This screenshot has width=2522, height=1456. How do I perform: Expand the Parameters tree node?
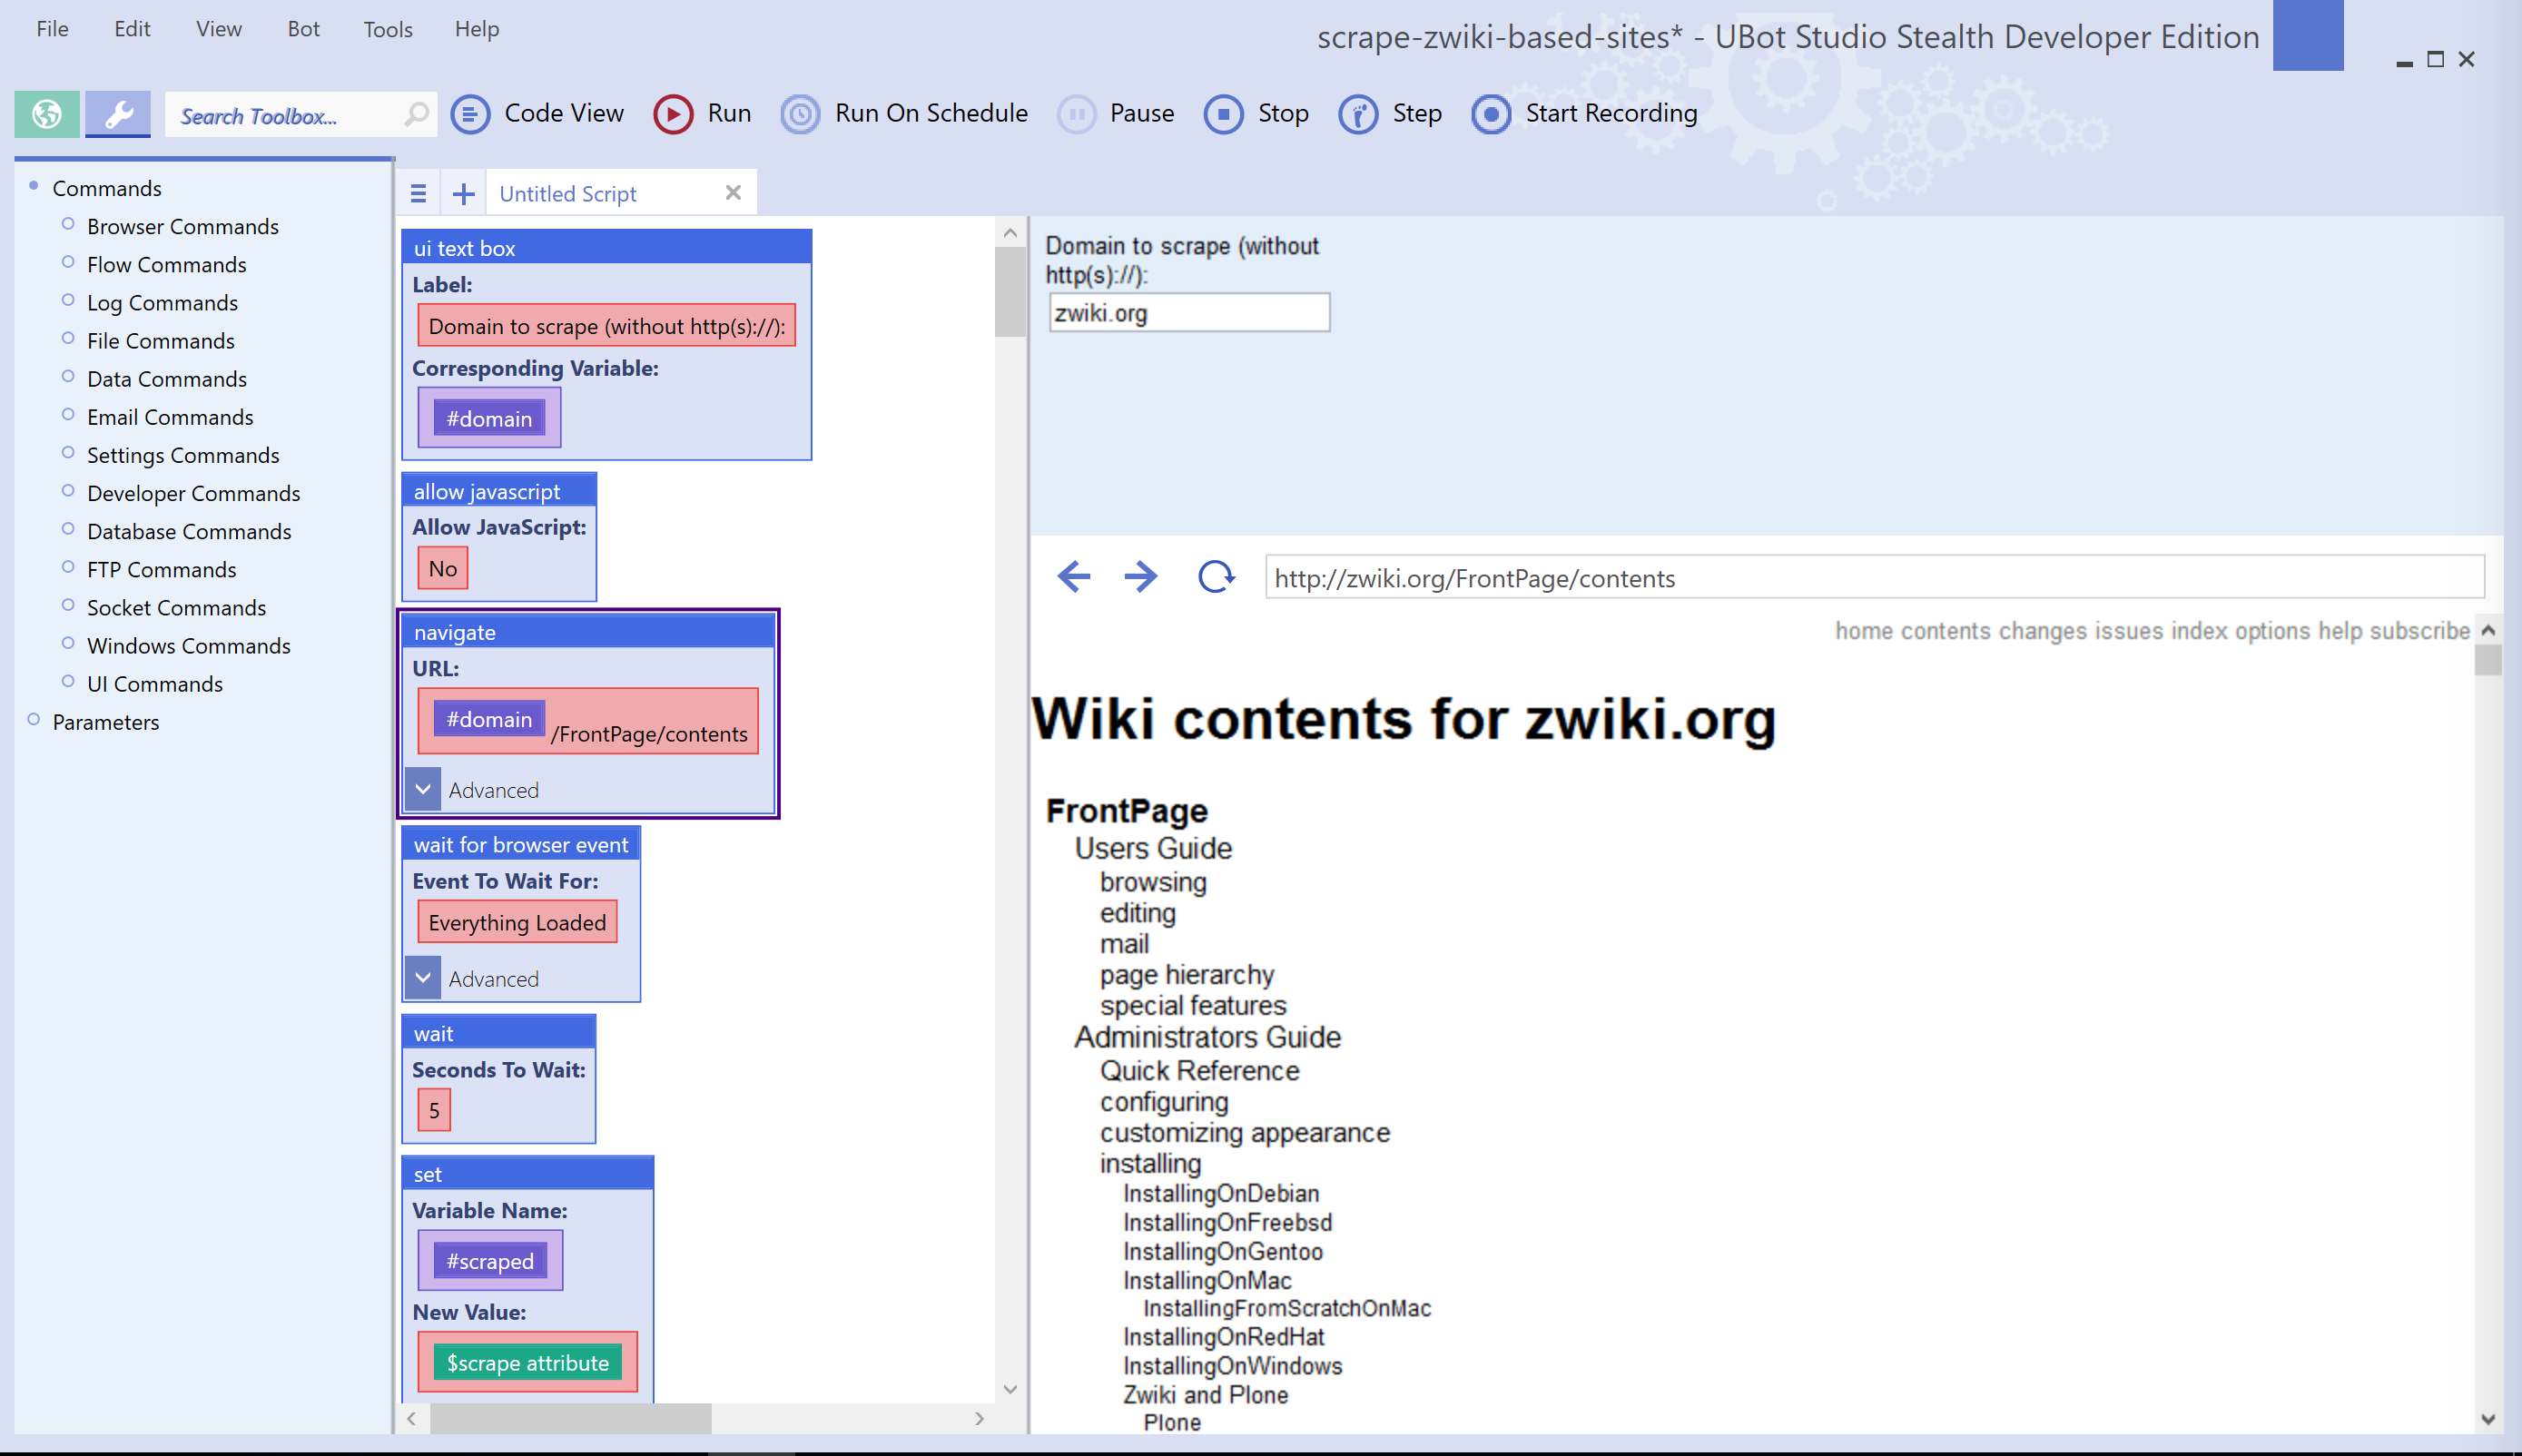34,719
